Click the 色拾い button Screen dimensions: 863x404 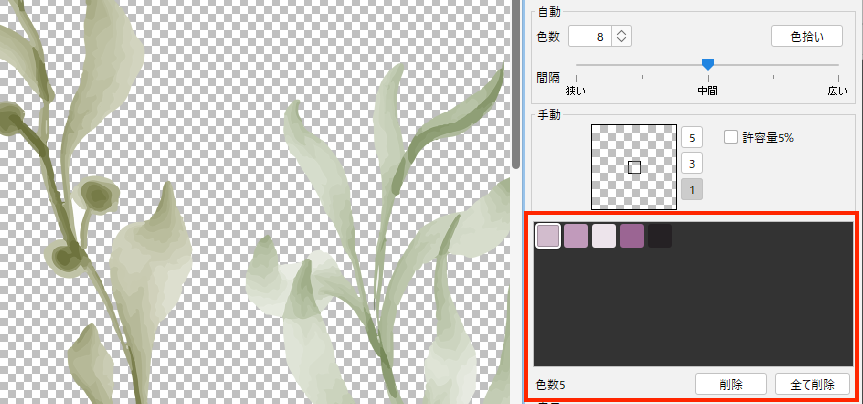pos(807,36)
